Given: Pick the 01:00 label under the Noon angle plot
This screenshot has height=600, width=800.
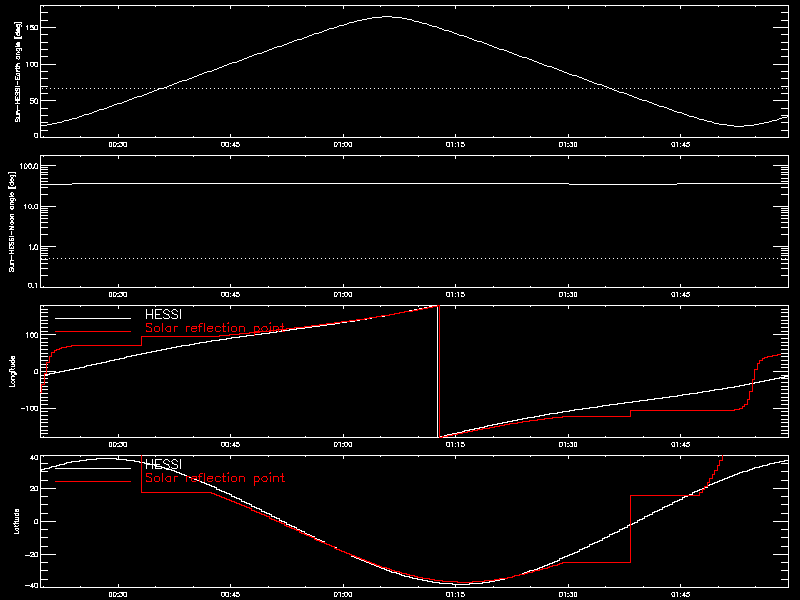Looking at the screenshot, I should click(x=343, y=295).
